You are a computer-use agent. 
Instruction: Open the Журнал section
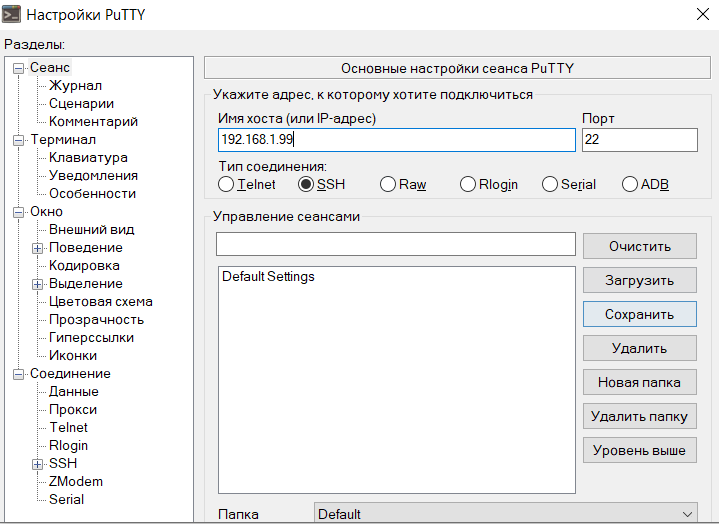75,85
